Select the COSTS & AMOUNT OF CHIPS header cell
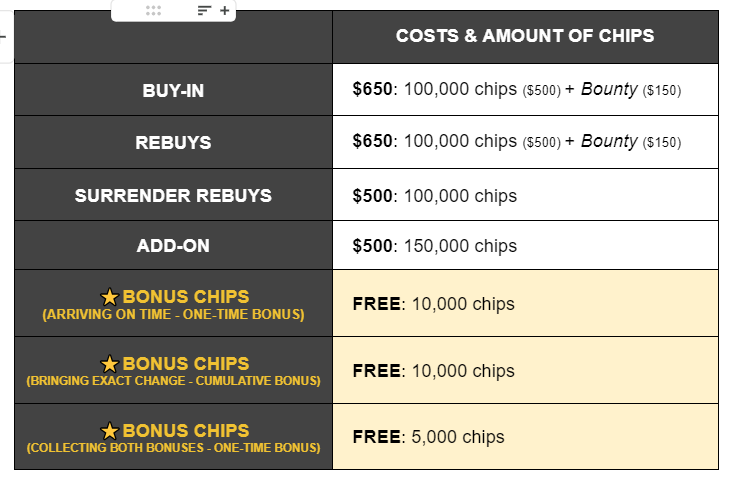Image resolution: width=742 pixels, height=490 pixels. [525, 37]
